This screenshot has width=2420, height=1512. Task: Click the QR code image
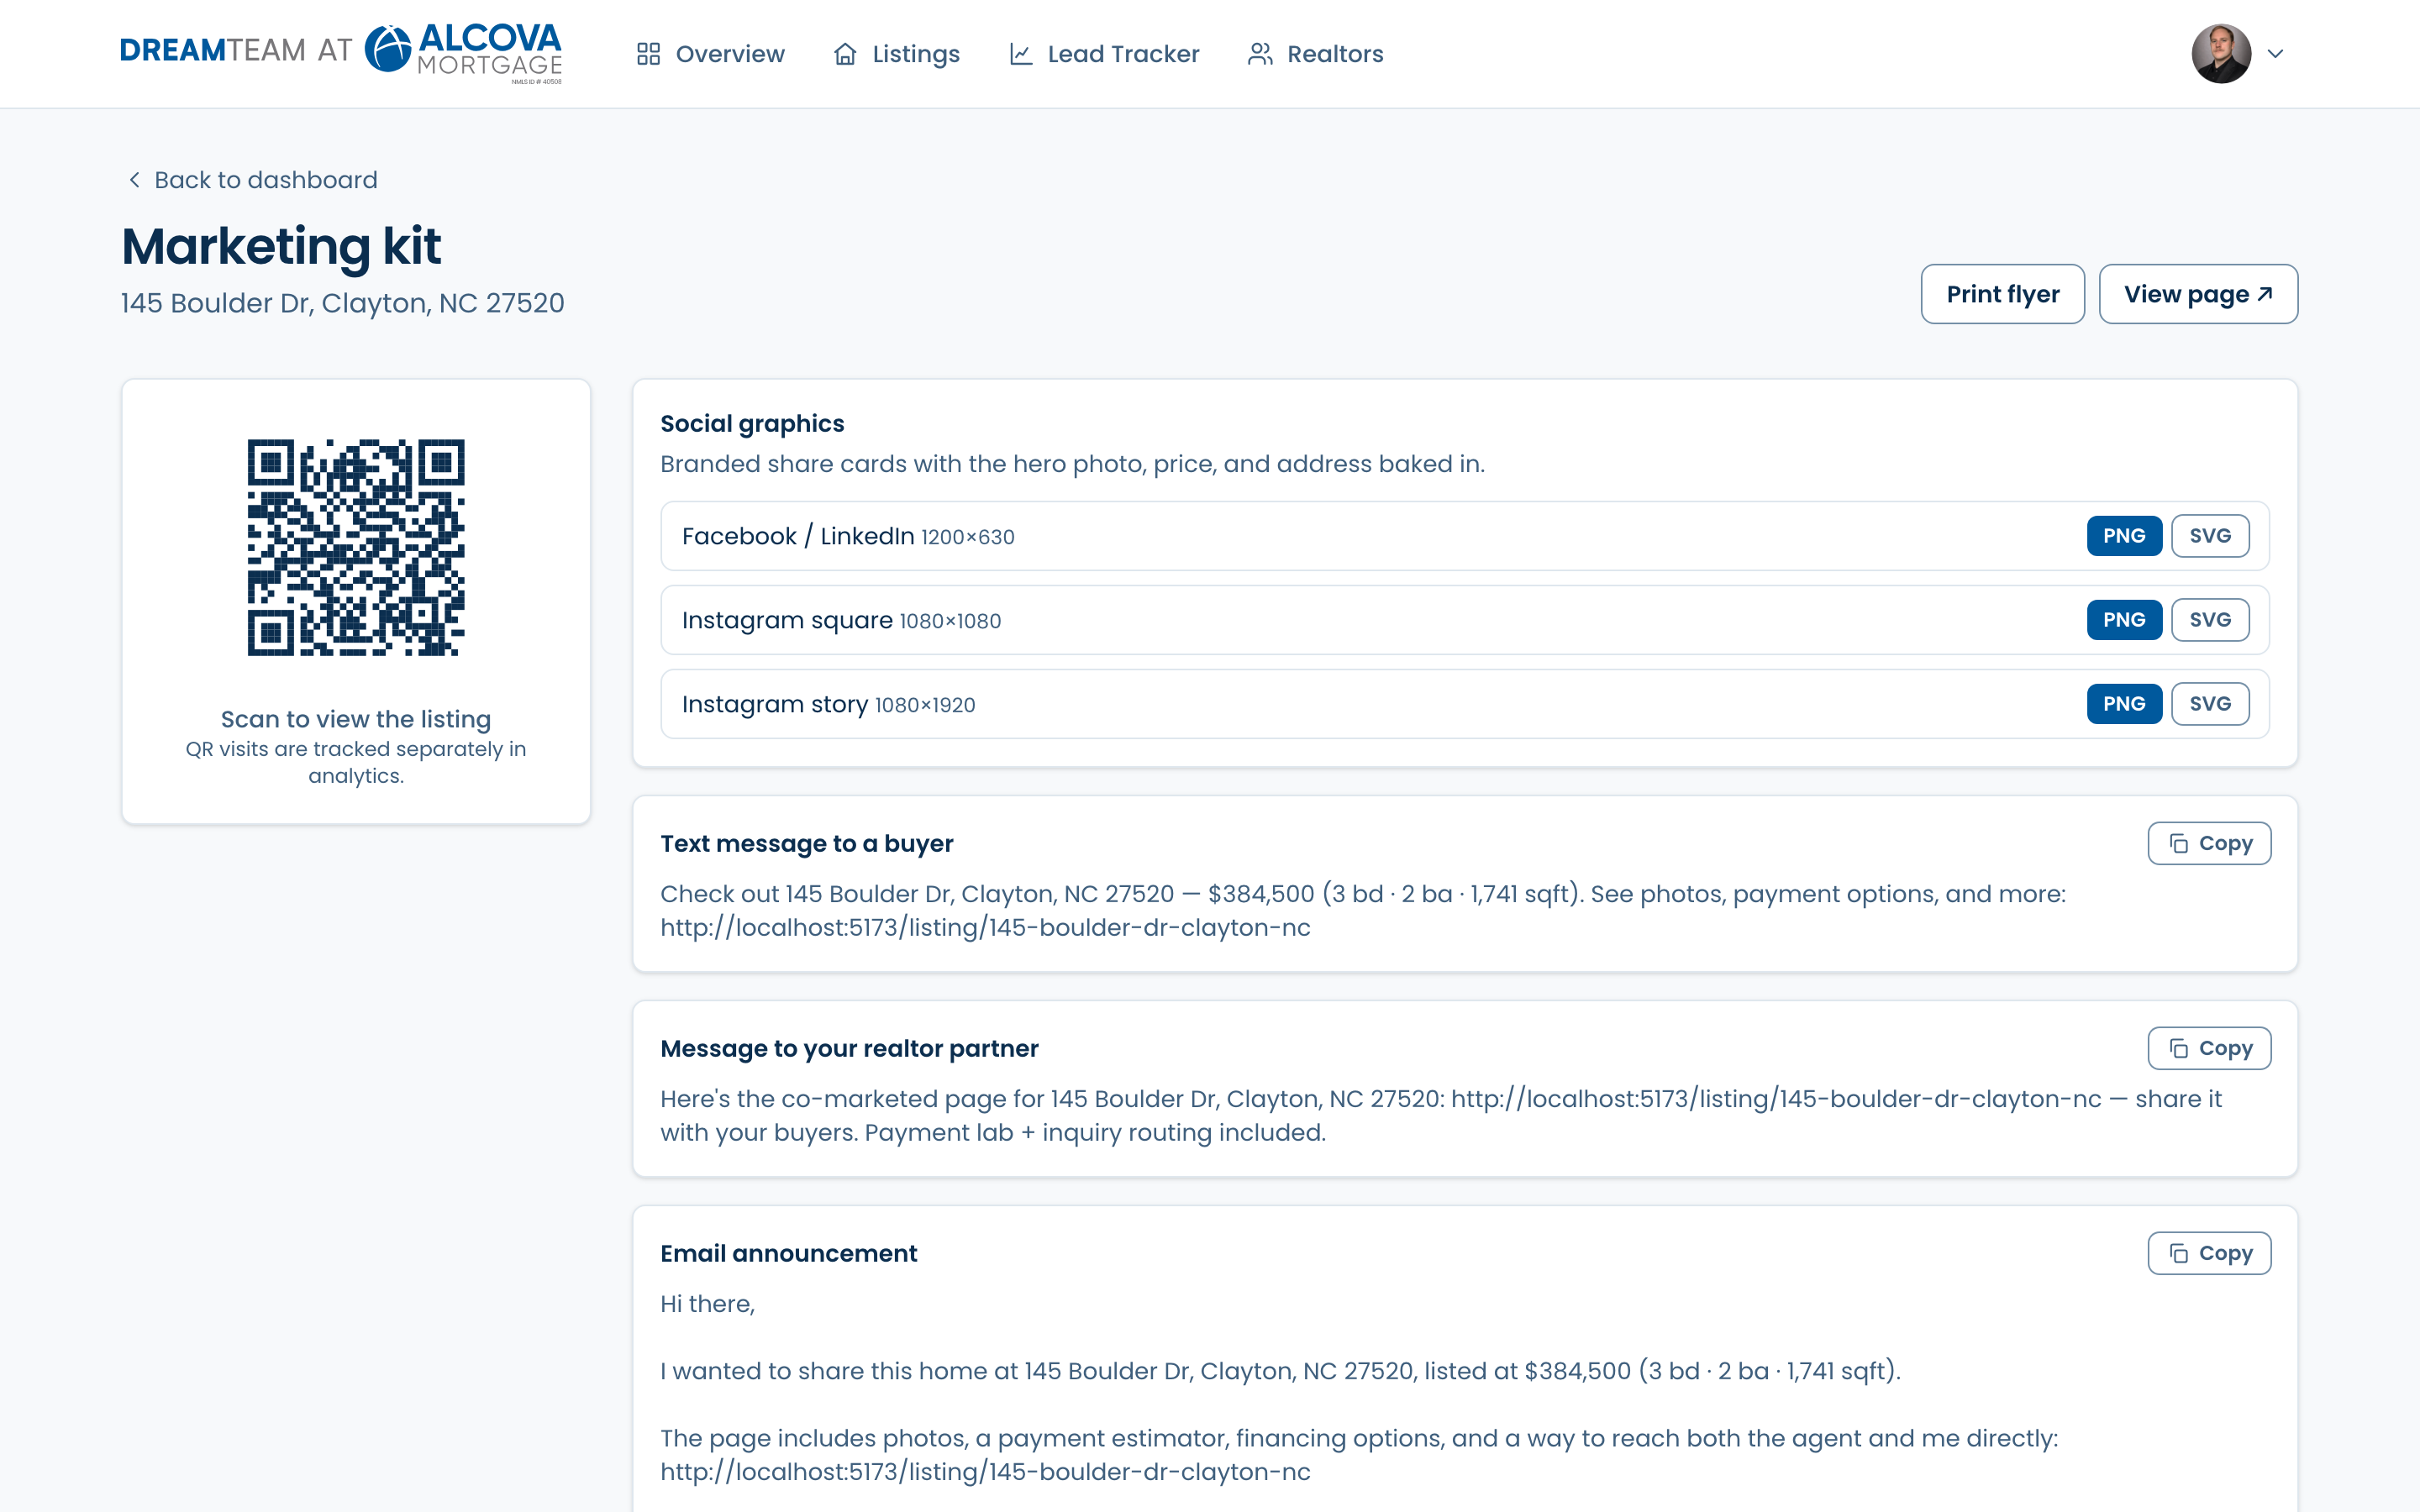[356, 547]
